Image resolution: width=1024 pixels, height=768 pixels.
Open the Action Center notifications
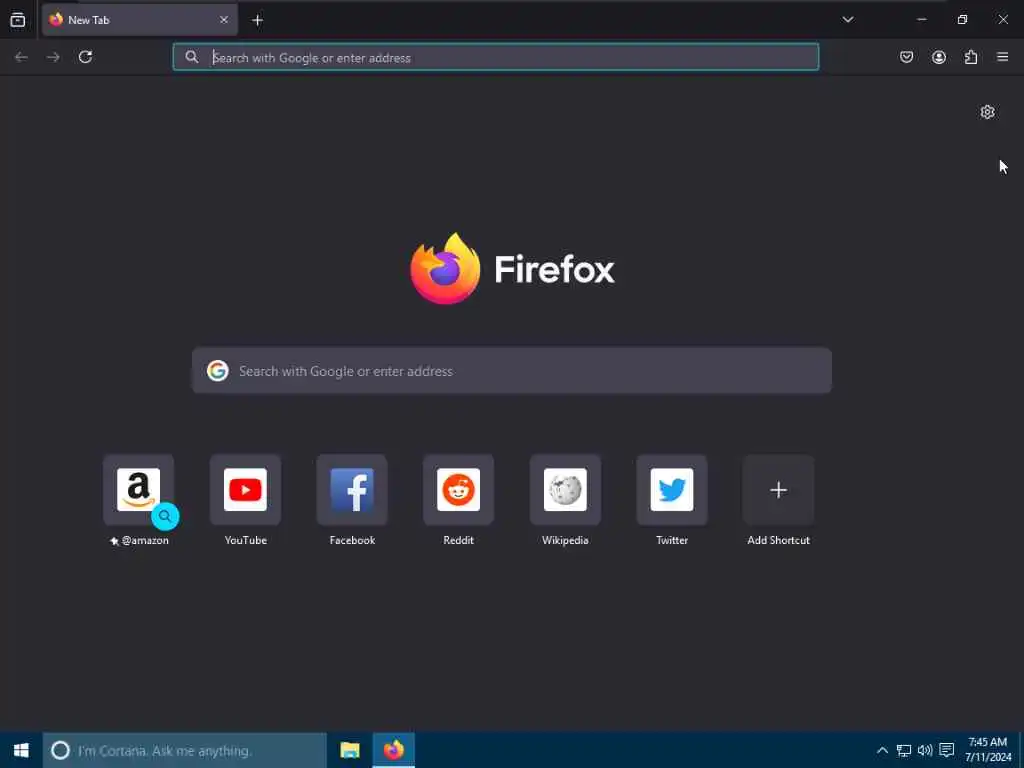947,750
